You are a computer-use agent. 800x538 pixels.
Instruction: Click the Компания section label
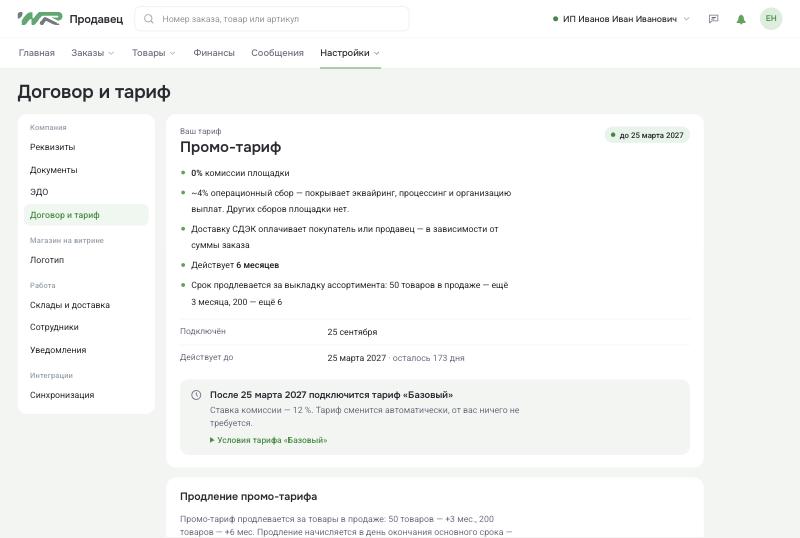pos(48,127)
